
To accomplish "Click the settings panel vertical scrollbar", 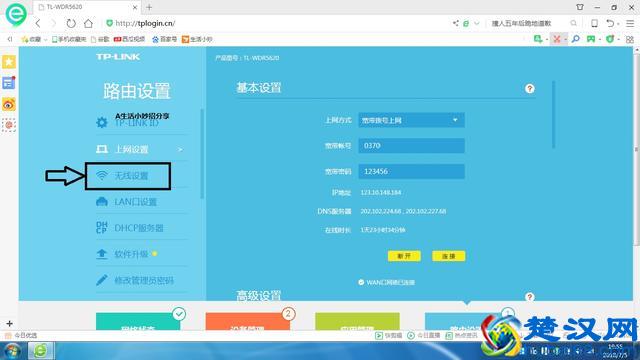I will click(553, 115).
